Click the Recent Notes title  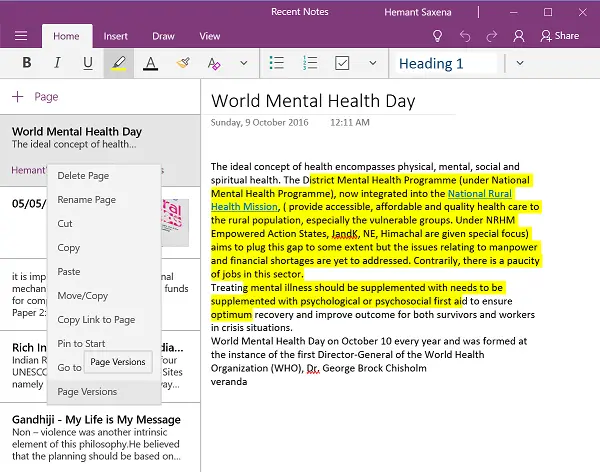300,12
